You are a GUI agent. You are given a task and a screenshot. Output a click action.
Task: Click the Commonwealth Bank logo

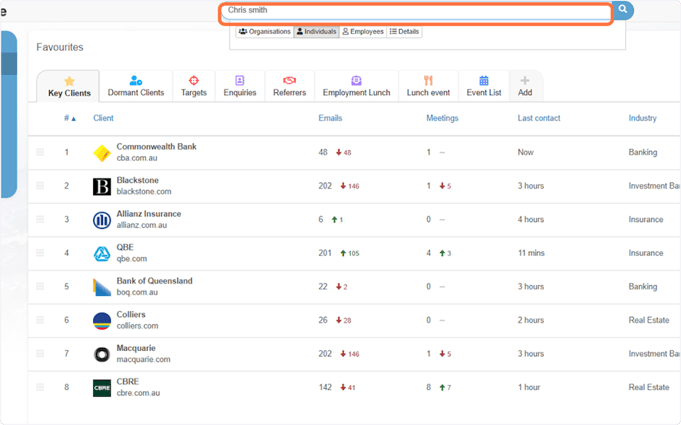coord(102,153)
